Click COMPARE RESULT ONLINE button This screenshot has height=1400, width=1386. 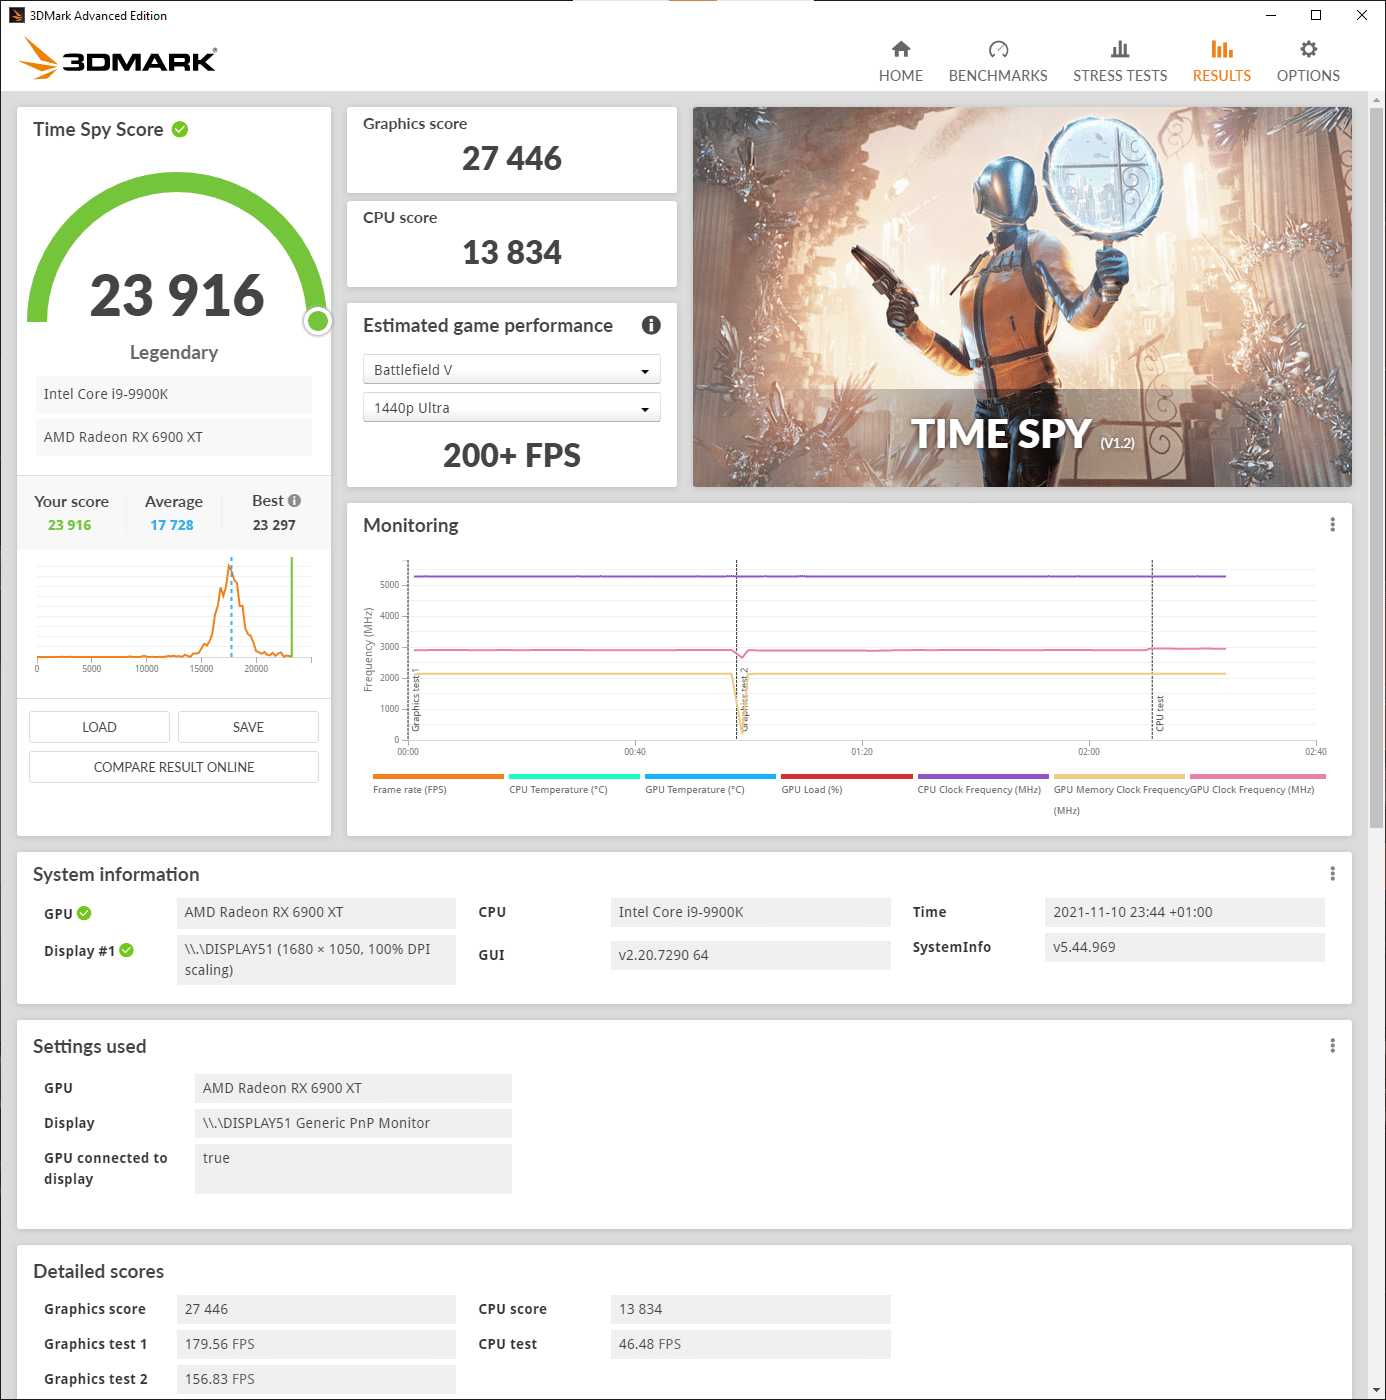174,767
